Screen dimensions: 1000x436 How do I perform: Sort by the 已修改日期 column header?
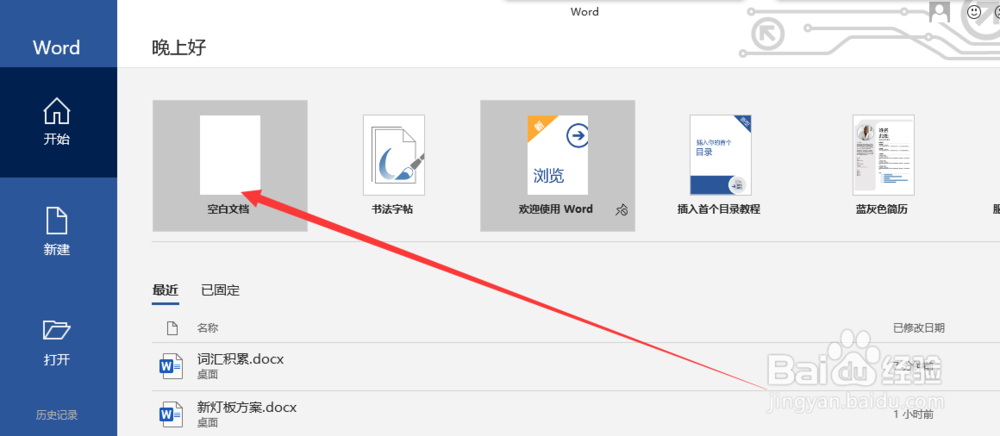(x=919, y=328)
